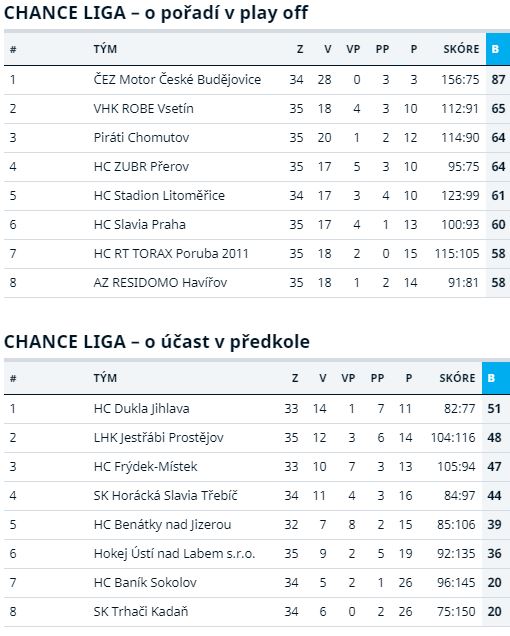510x636 pixels.
Task: Open HC Slavia Praha team
Action: (140, 225)
